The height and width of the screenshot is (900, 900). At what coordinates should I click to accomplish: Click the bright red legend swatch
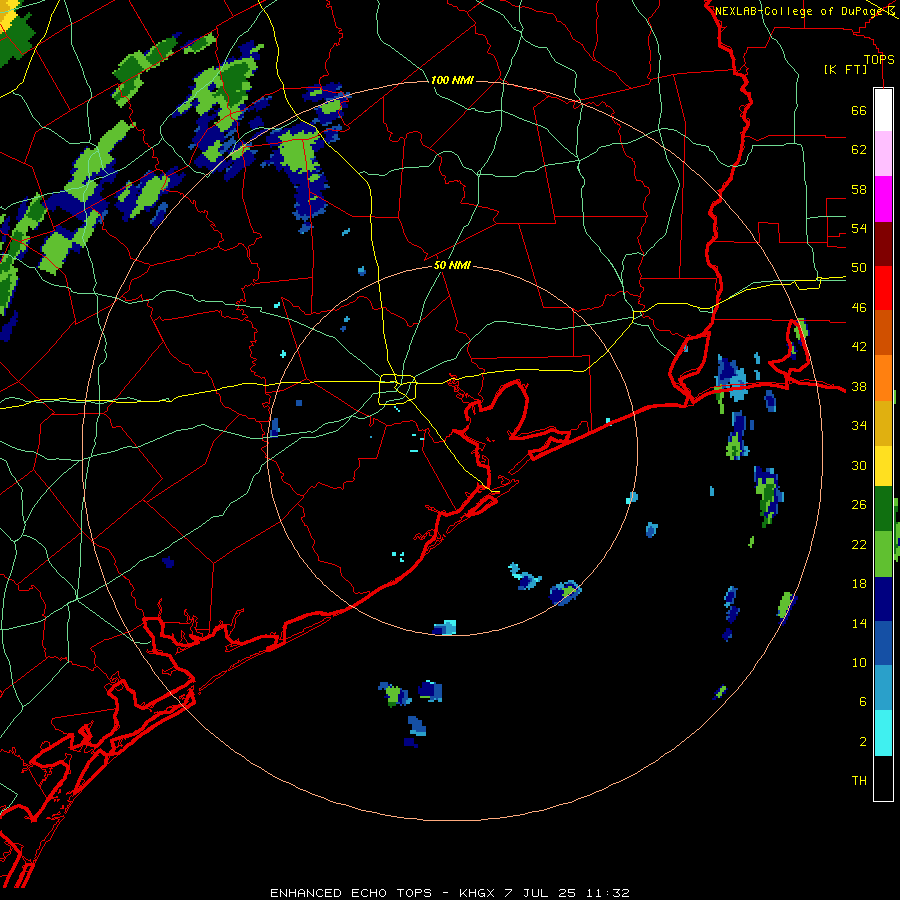point(883,288)
